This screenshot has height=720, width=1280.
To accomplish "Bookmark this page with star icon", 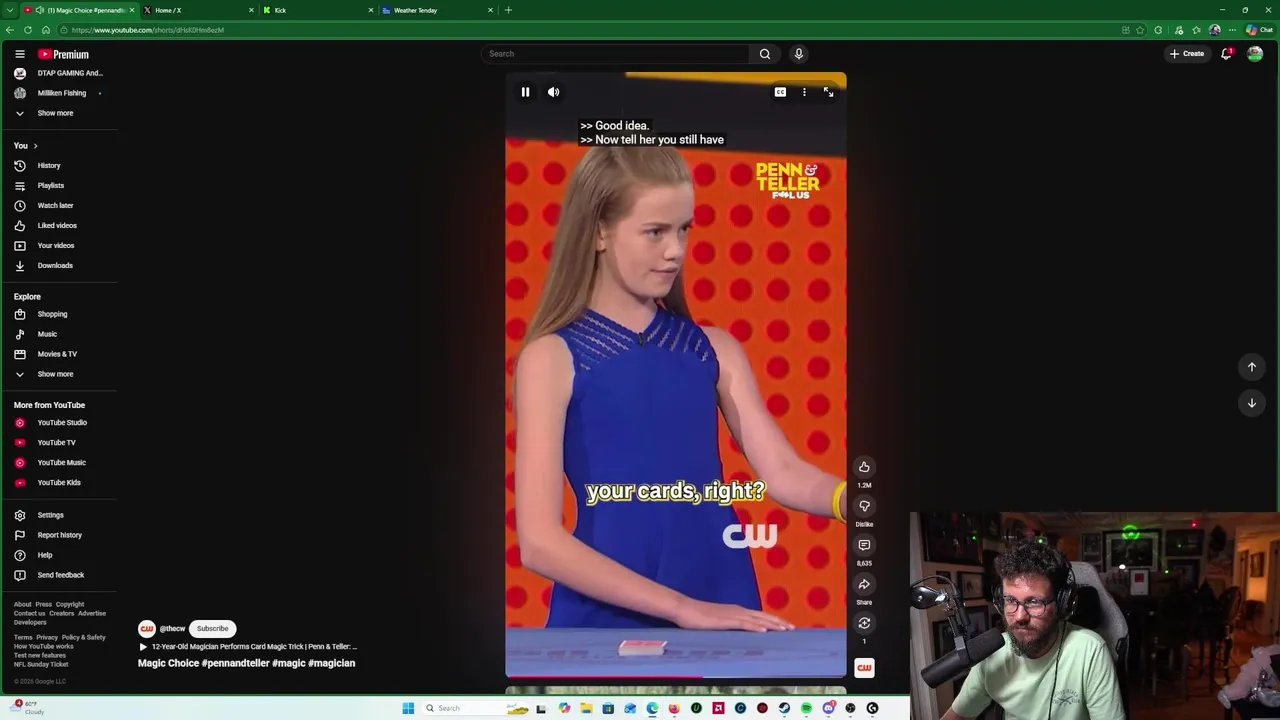I will pyautogui.click(x=1140, y=30).
